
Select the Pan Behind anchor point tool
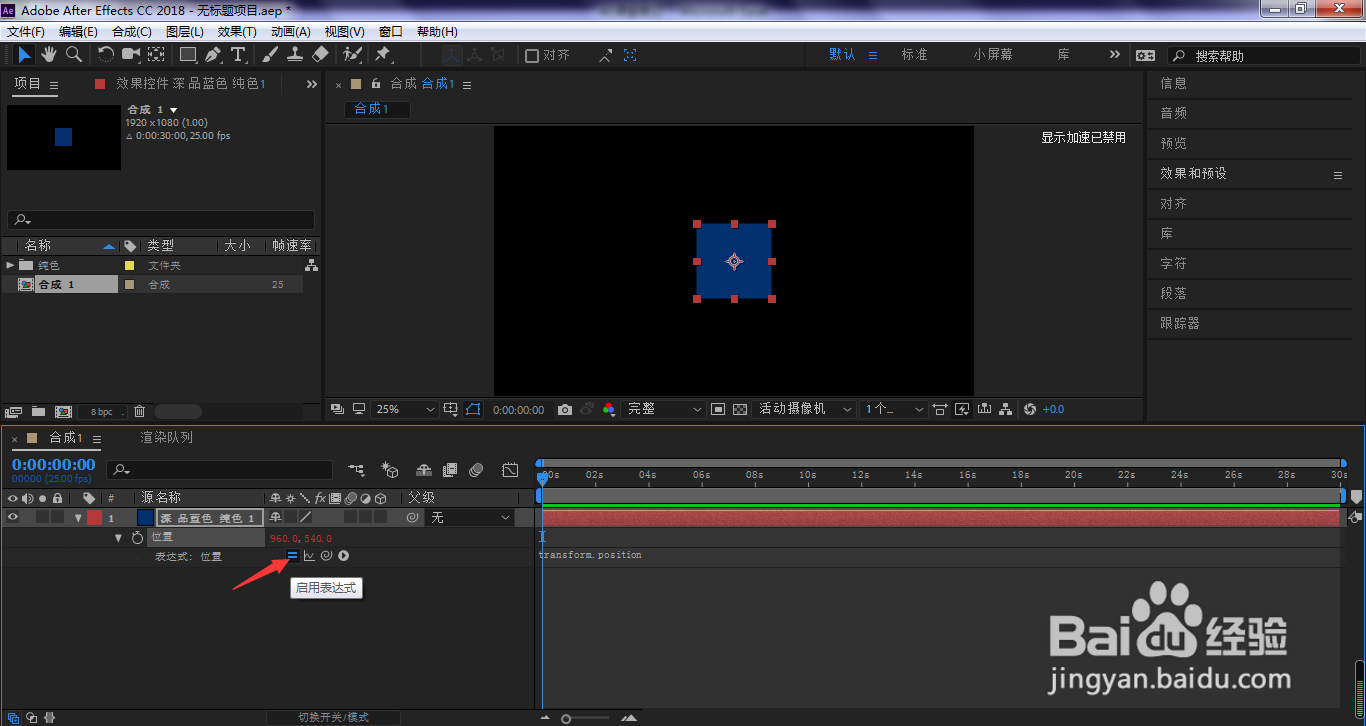[157, 54]
